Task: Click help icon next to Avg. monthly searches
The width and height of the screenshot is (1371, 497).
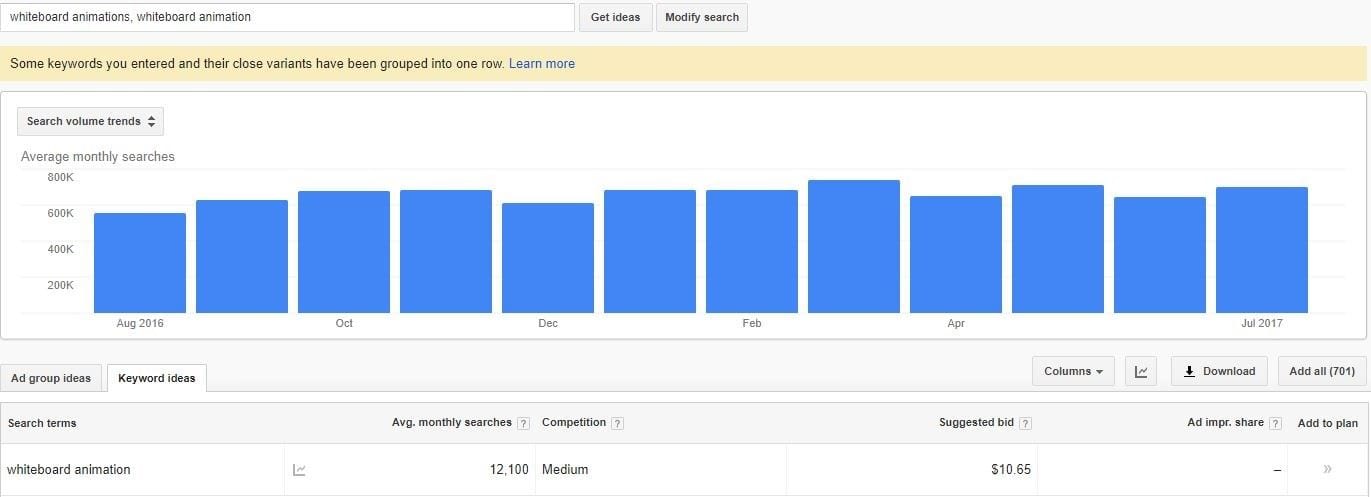Action: tap(524, 423)
